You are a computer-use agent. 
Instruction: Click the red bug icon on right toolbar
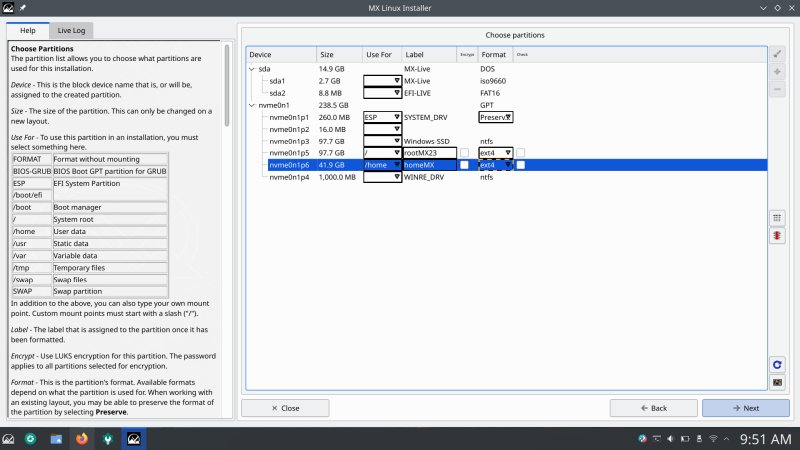777,236
